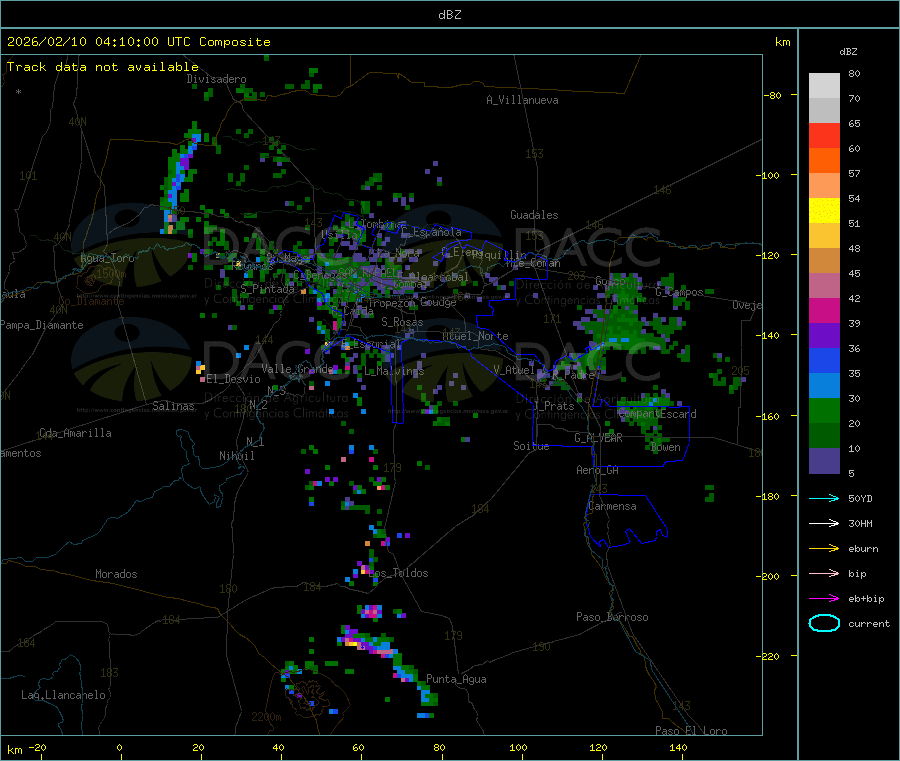This screenshot has height=761, width=900.
Task: Click the yellow eburn arrow legend icon
Action: tap(824, 548)
